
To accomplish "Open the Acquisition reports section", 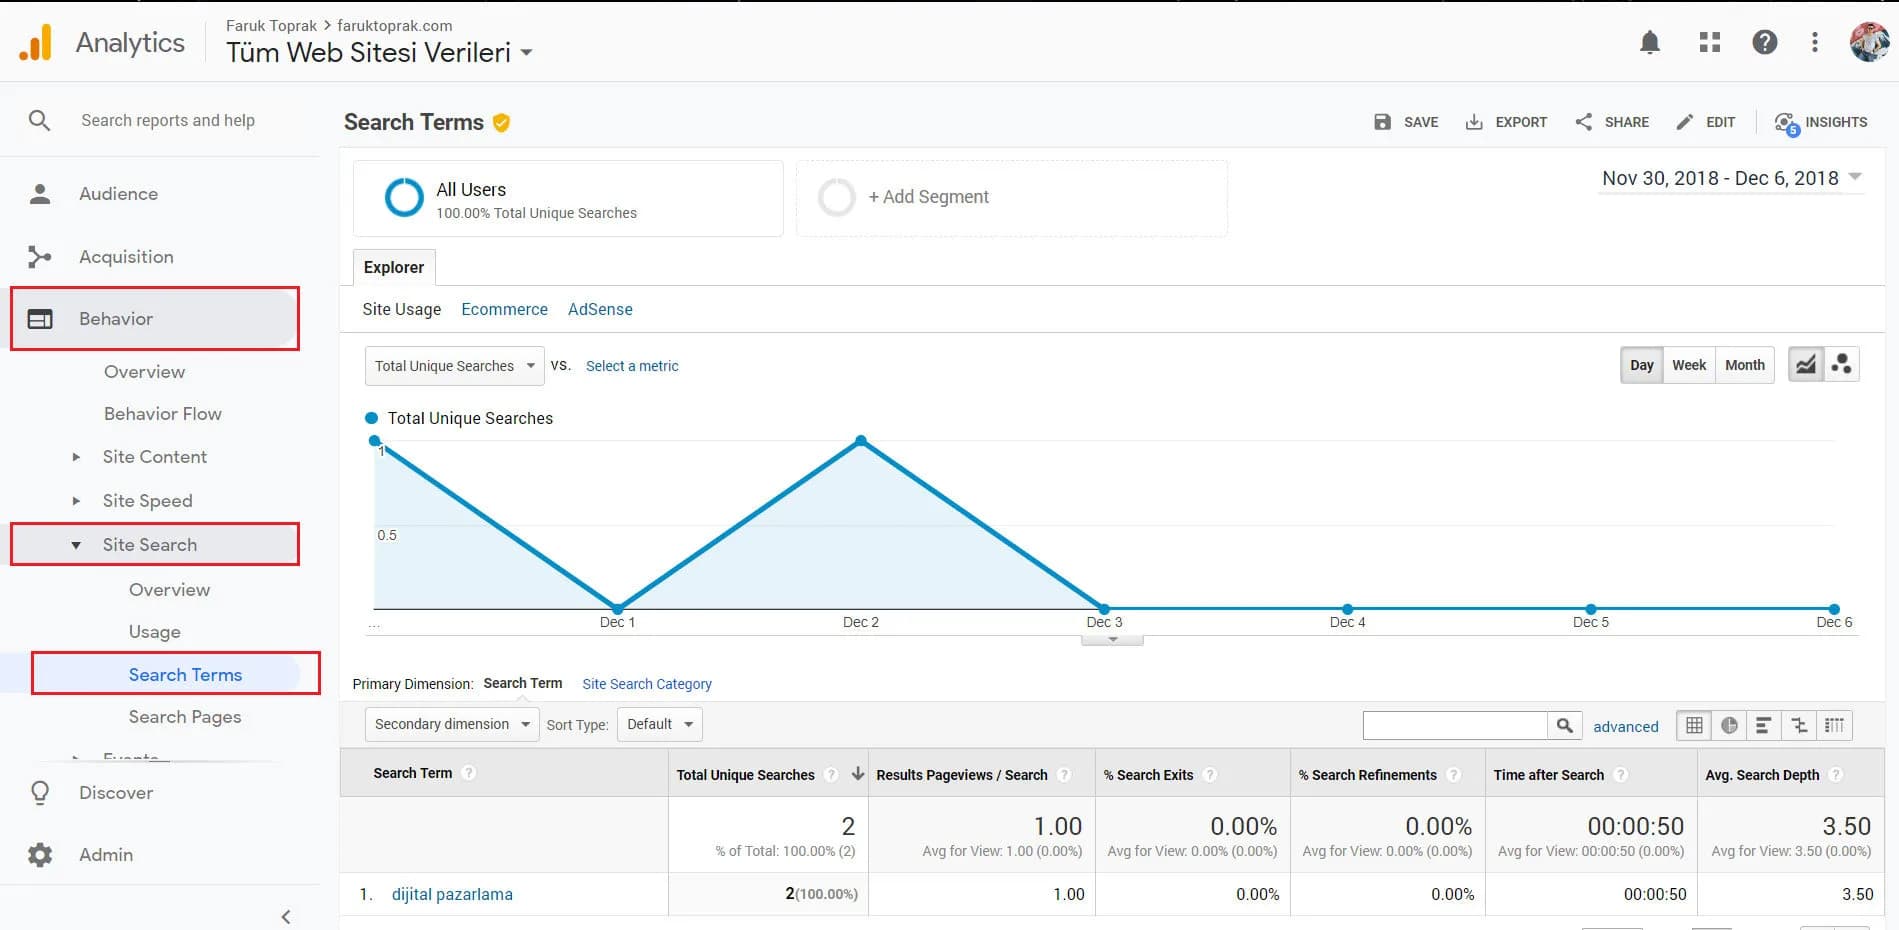I will 126,257.
